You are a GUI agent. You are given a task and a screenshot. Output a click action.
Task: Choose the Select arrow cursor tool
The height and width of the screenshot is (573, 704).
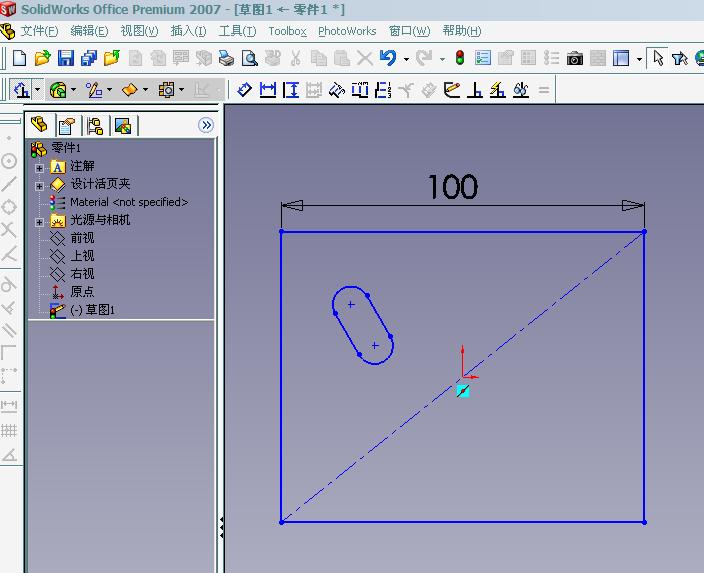(x=658, y=58)
